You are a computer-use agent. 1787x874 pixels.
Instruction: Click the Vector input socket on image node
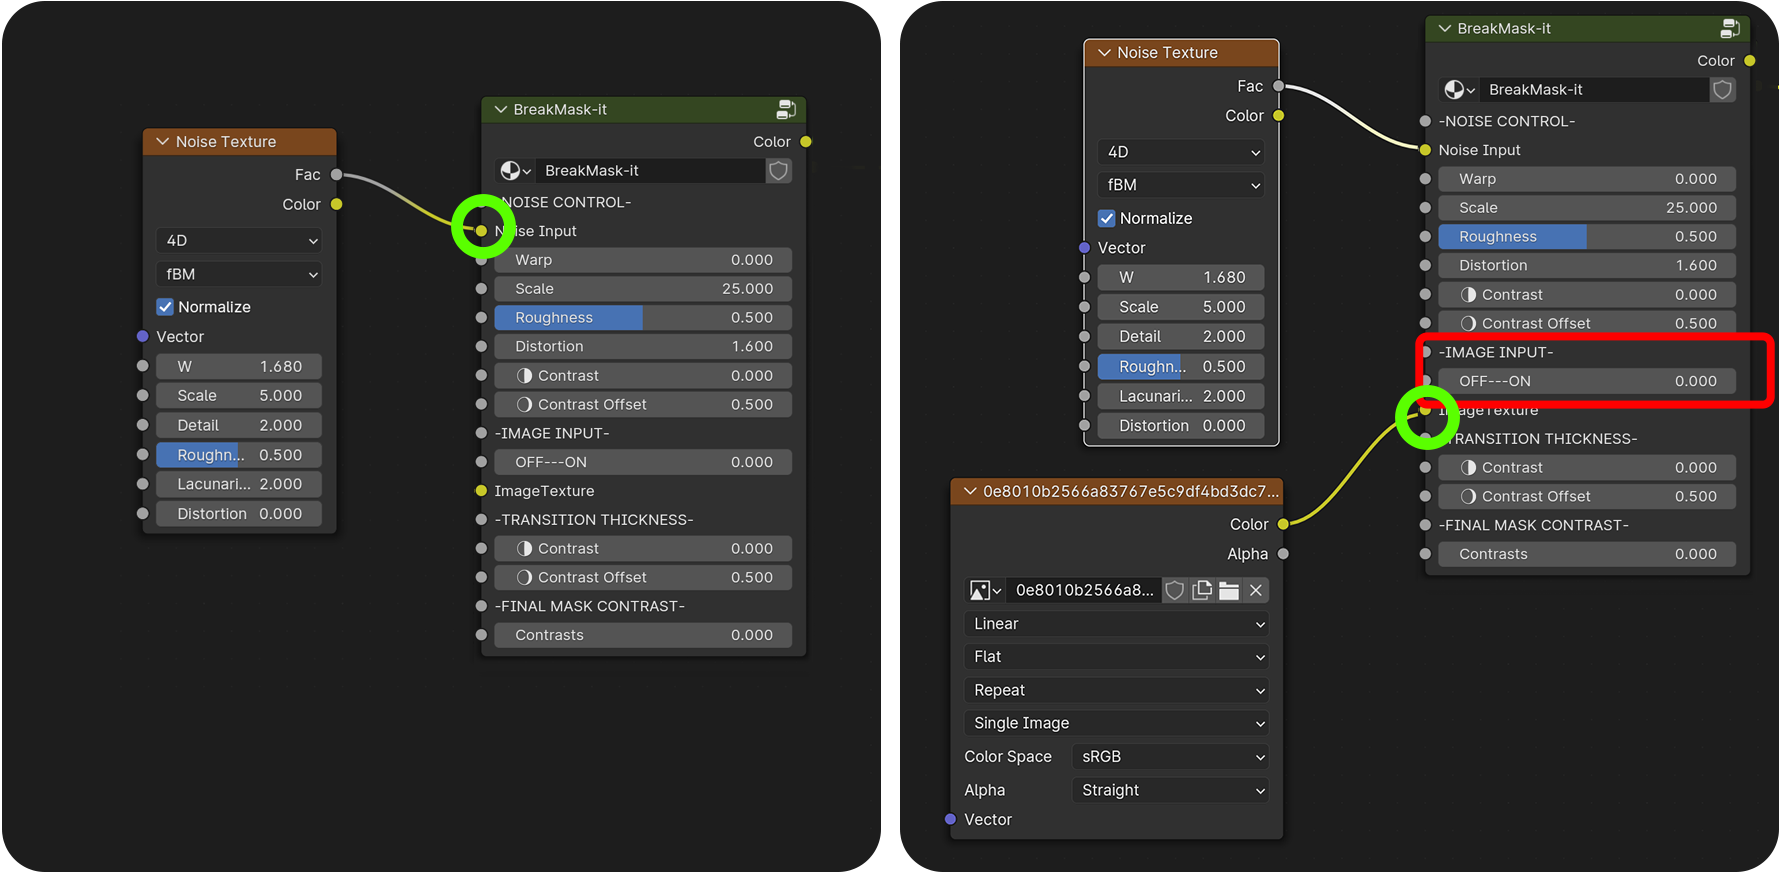tap(950, 819)
